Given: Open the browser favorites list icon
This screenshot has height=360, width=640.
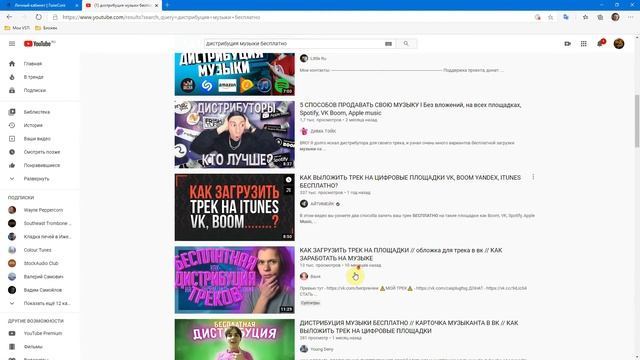Looking at the screenshot, I should tap(585, 17).
